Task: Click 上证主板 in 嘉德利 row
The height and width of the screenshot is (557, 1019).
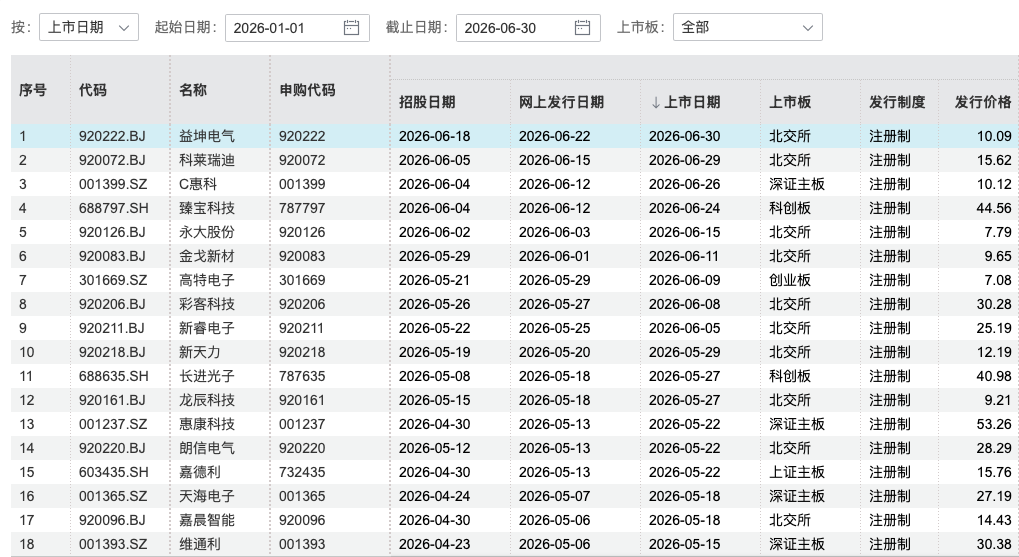Action: (797, 473)
